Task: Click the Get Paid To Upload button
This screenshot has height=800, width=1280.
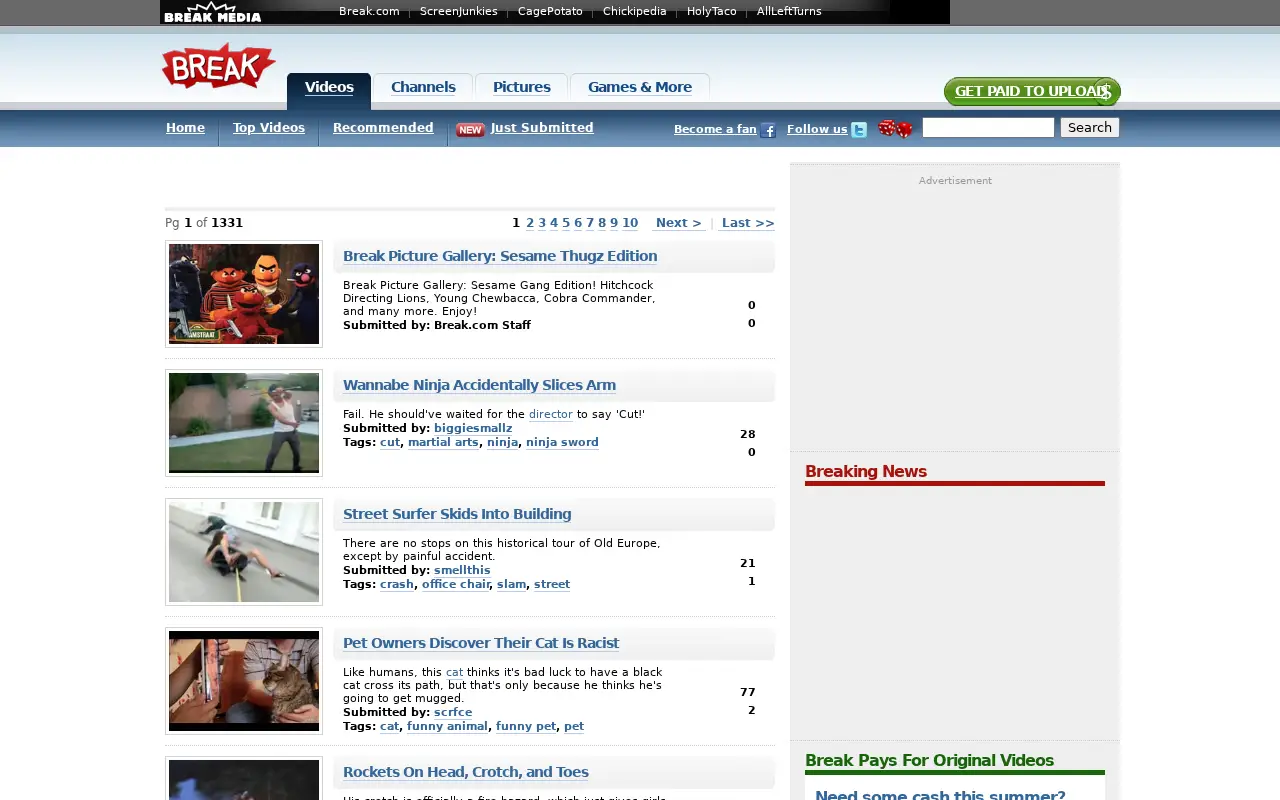Action: 1032,92
